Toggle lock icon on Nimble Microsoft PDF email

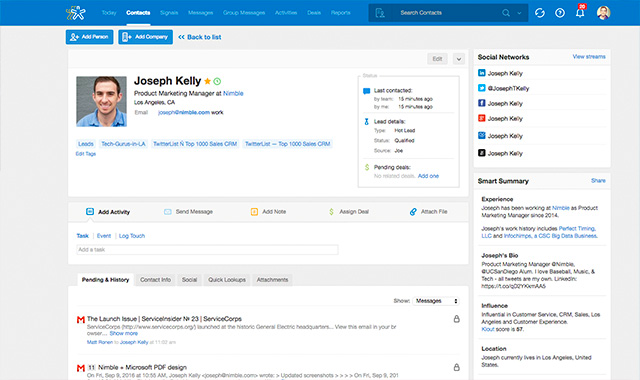457,367
